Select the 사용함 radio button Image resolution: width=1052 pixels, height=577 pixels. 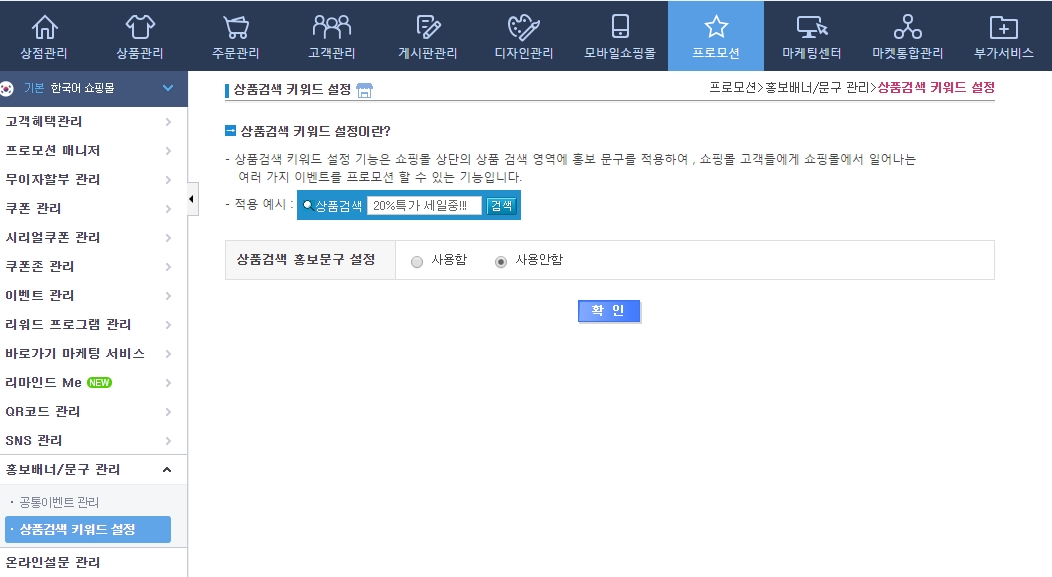pyautogui.click(x=417, y=261)
